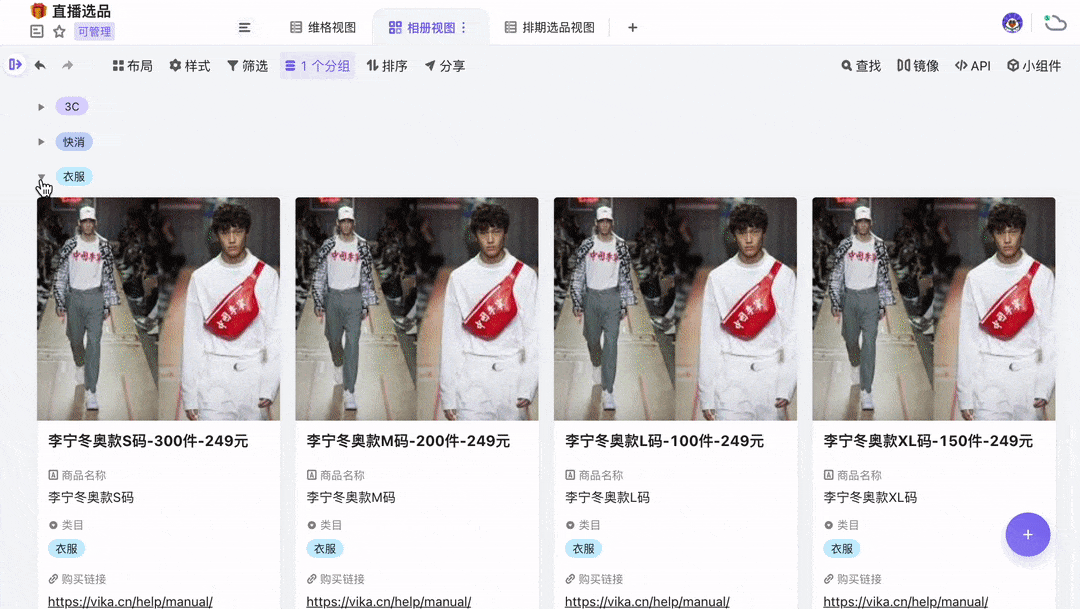Screen dimensions: 1080x609
Task: Open the 镜像 mirror feature
Action: (x=917, y=63)
